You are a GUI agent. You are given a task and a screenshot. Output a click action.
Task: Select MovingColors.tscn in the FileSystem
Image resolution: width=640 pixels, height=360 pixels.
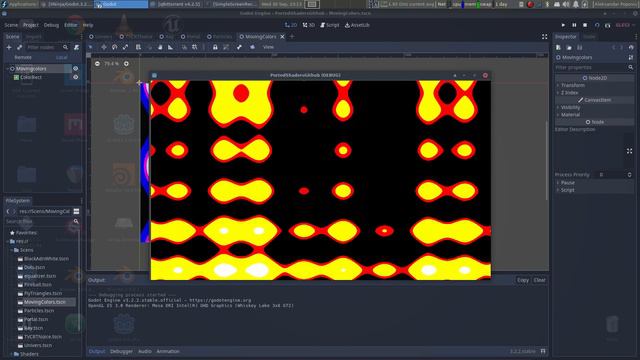click(x=44, y=302)
